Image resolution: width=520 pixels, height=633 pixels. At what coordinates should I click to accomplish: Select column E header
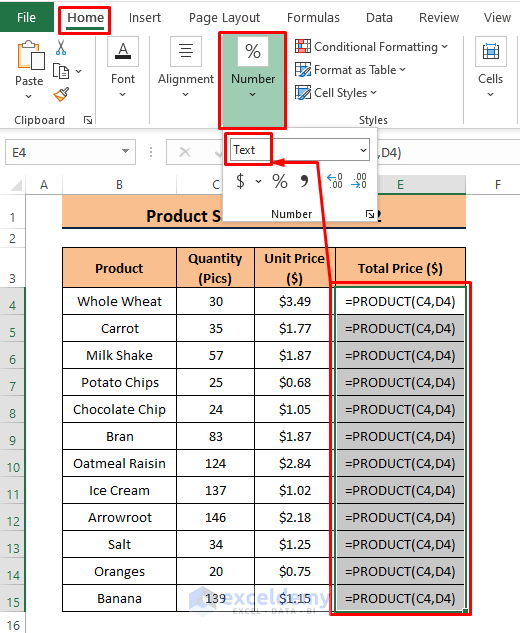point(400,185)
